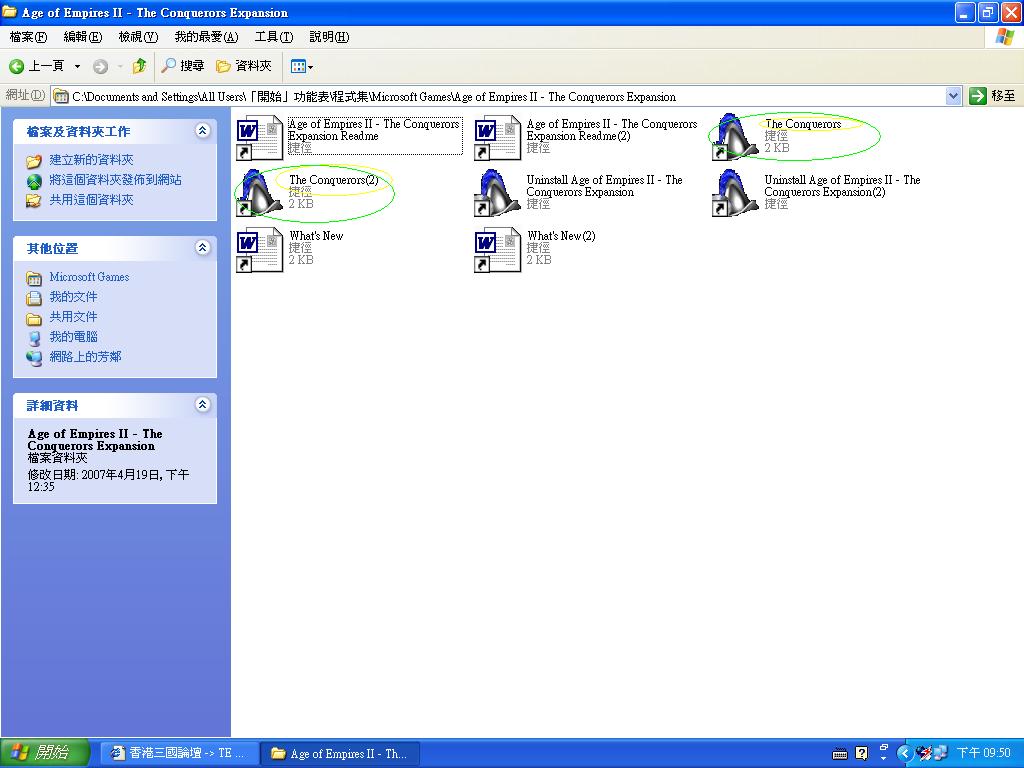Collapse the 檔案及資料夾工作 panel

(202, 131)
